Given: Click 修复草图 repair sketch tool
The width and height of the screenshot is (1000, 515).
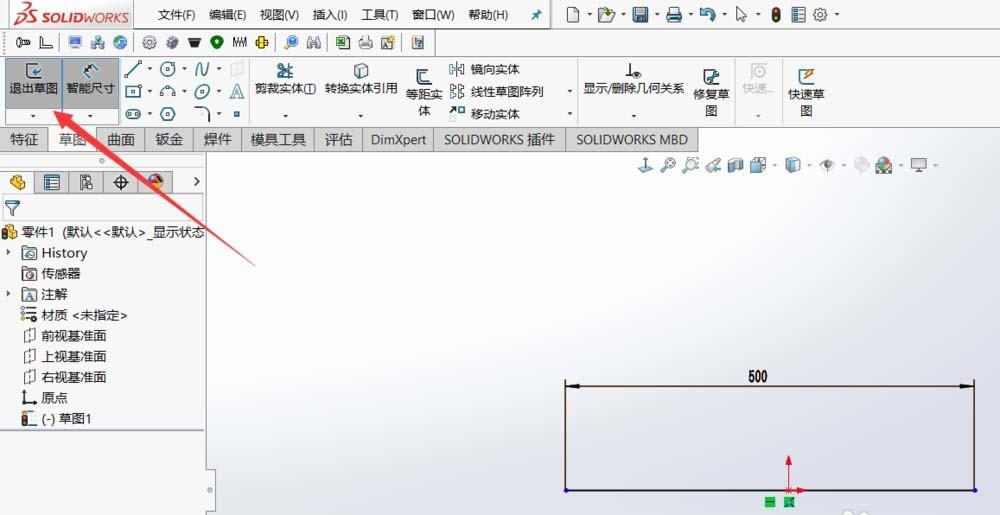Looking at the screenshot, I should (x=711, y=93).
